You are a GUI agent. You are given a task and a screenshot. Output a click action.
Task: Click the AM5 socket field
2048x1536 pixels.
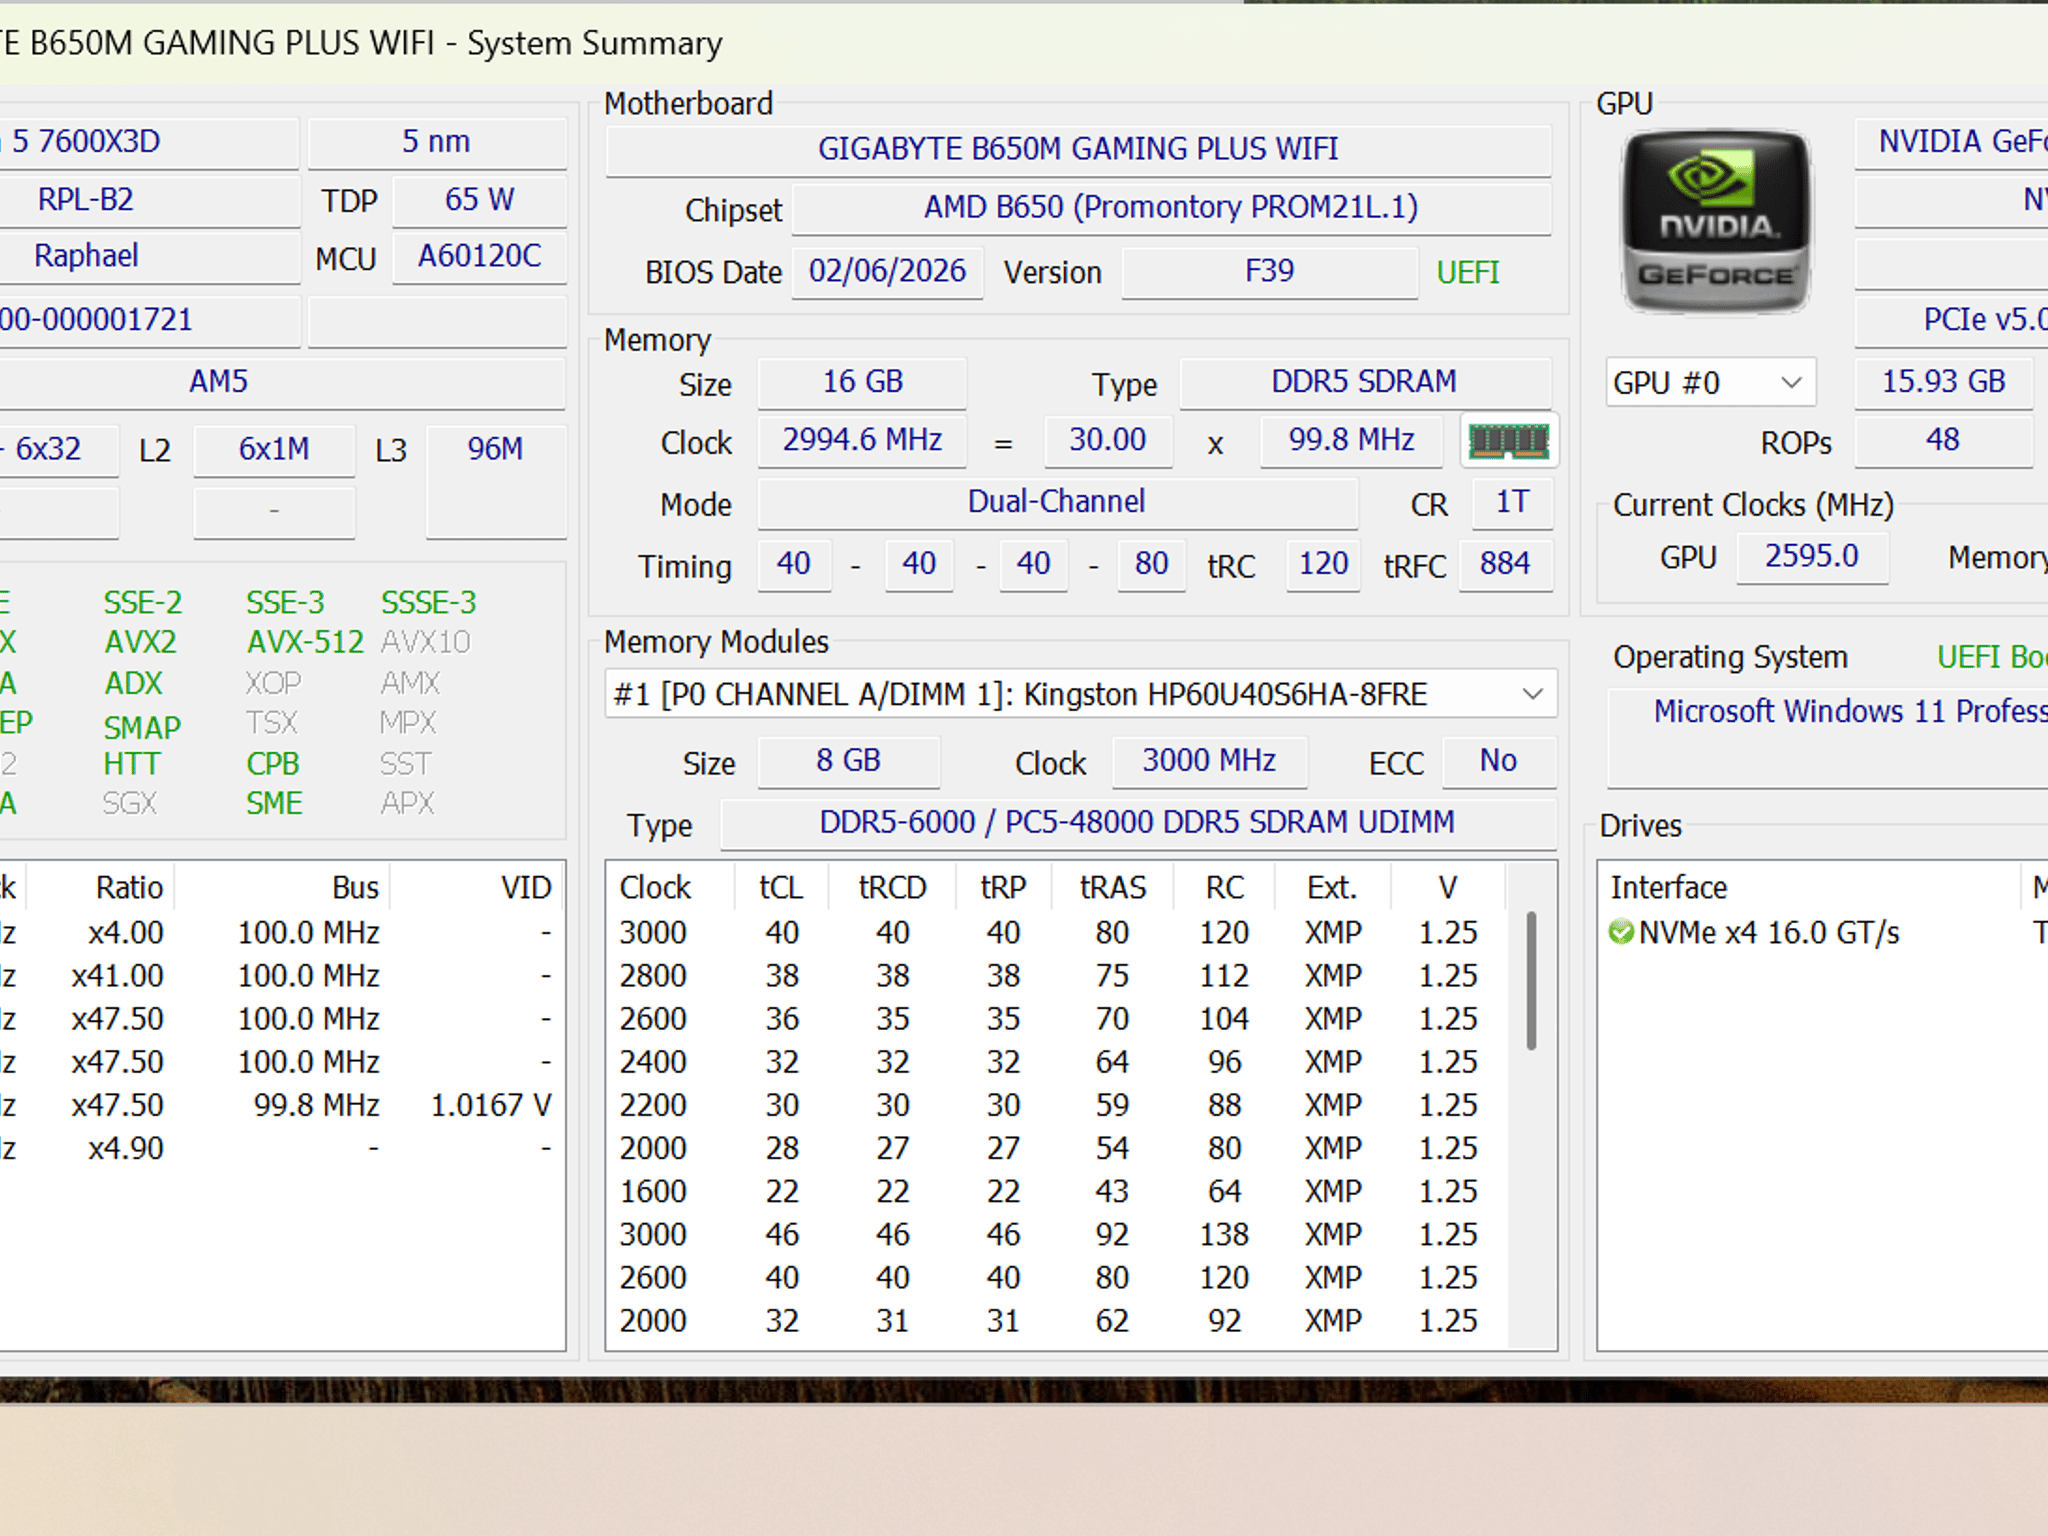click(x=282, y=382)
